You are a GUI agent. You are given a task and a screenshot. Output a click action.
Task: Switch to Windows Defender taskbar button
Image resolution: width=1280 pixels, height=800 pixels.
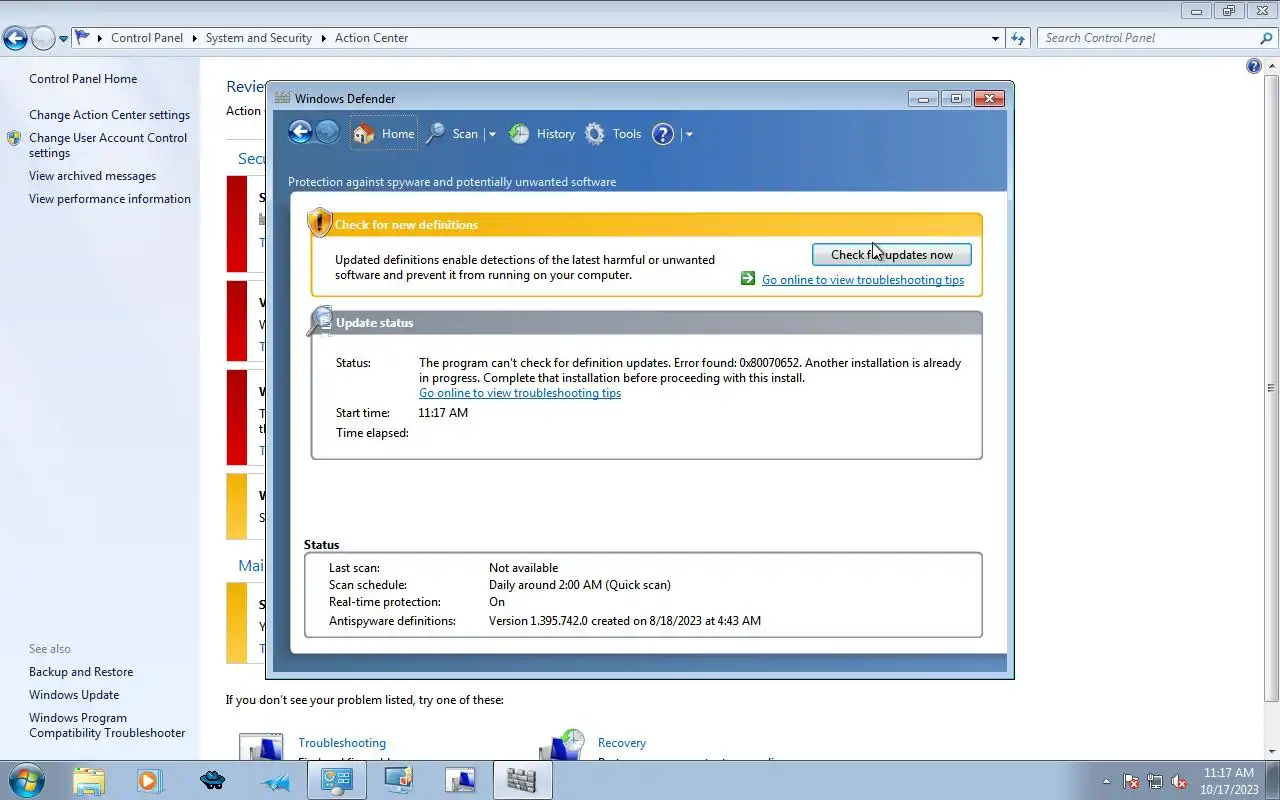point(522,780)
